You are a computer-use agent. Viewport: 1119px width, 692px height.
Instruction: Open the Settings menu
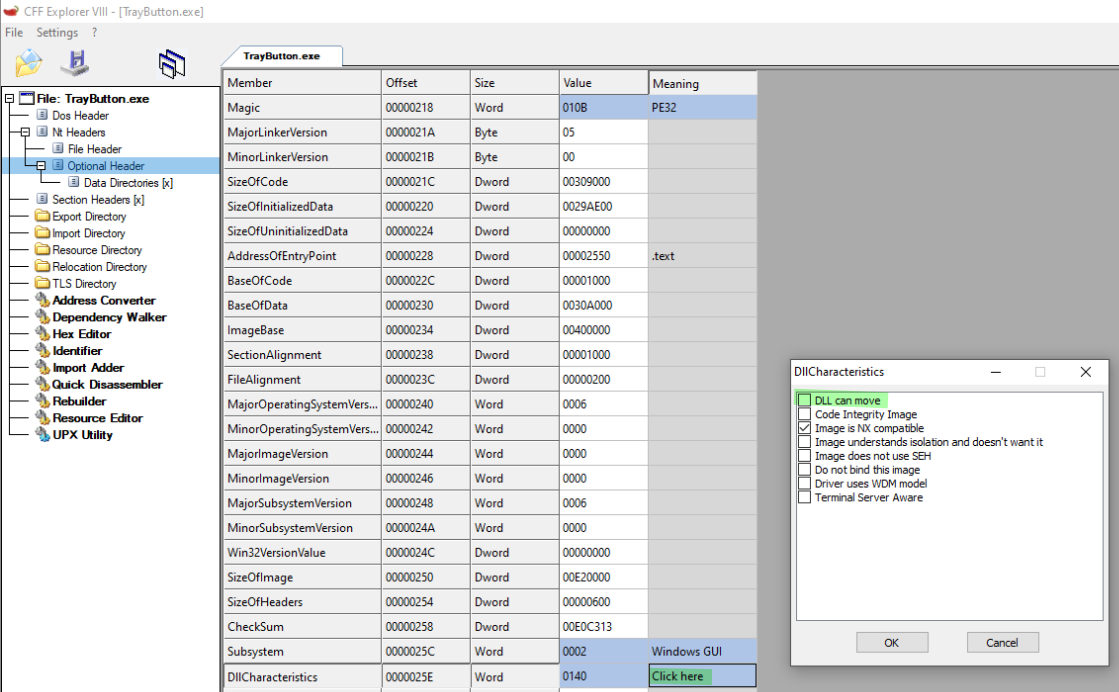[x=57, y=32]
